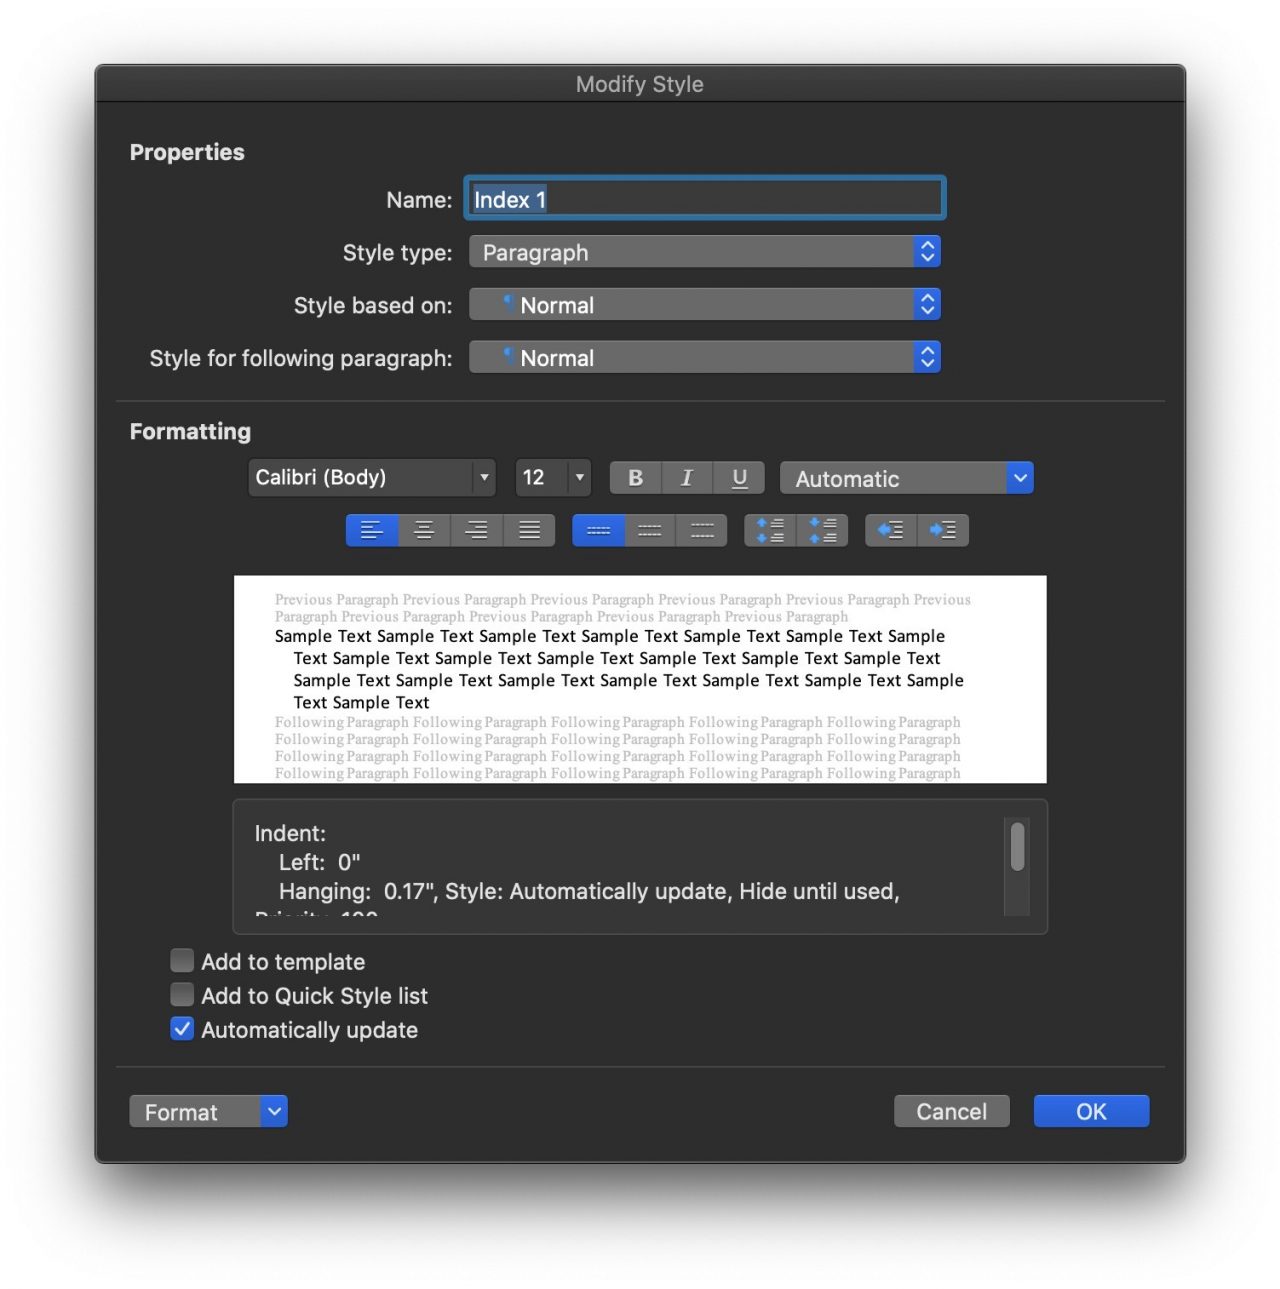Viewport: 1280px width, 1289px height.
Task: Toggle bold formatting
Action: pyautogui.click(x=635, y=478)
